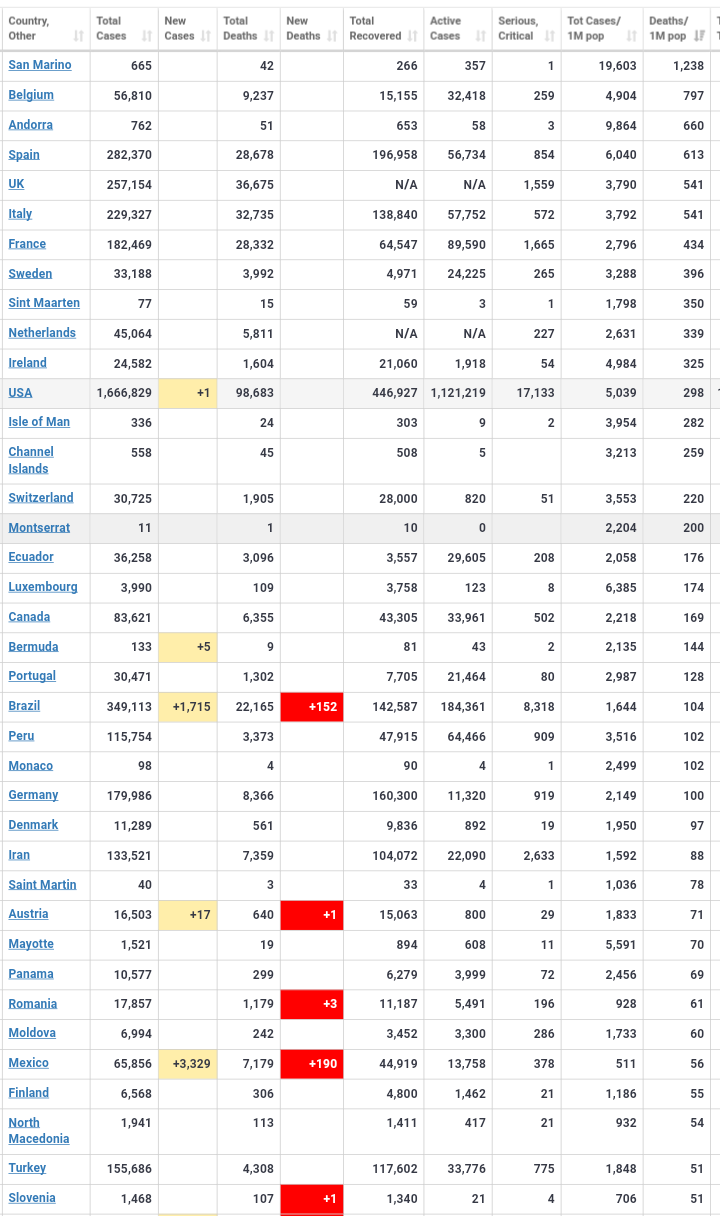Open the San Marino country link
This screenshot has width=720, height=1216.
40,65
